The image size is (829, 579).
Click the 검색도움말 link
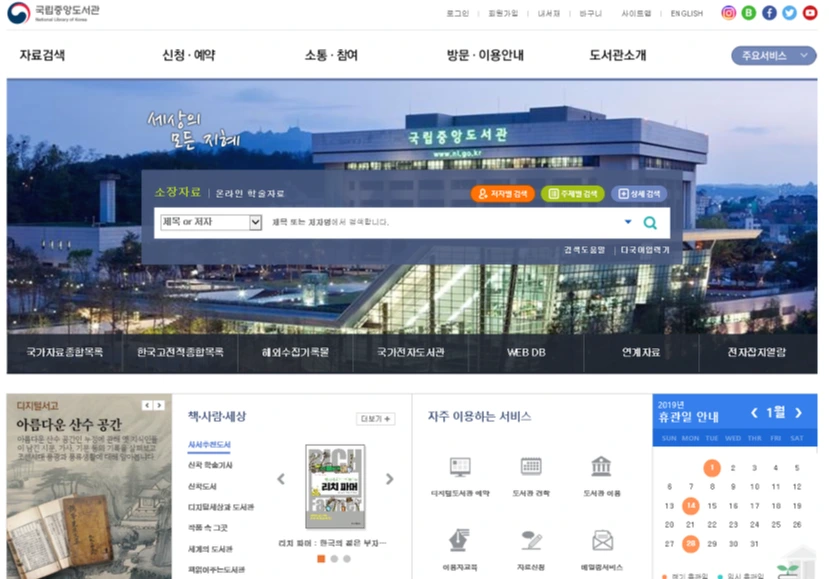pyautogui.click(x=584, y=250)
